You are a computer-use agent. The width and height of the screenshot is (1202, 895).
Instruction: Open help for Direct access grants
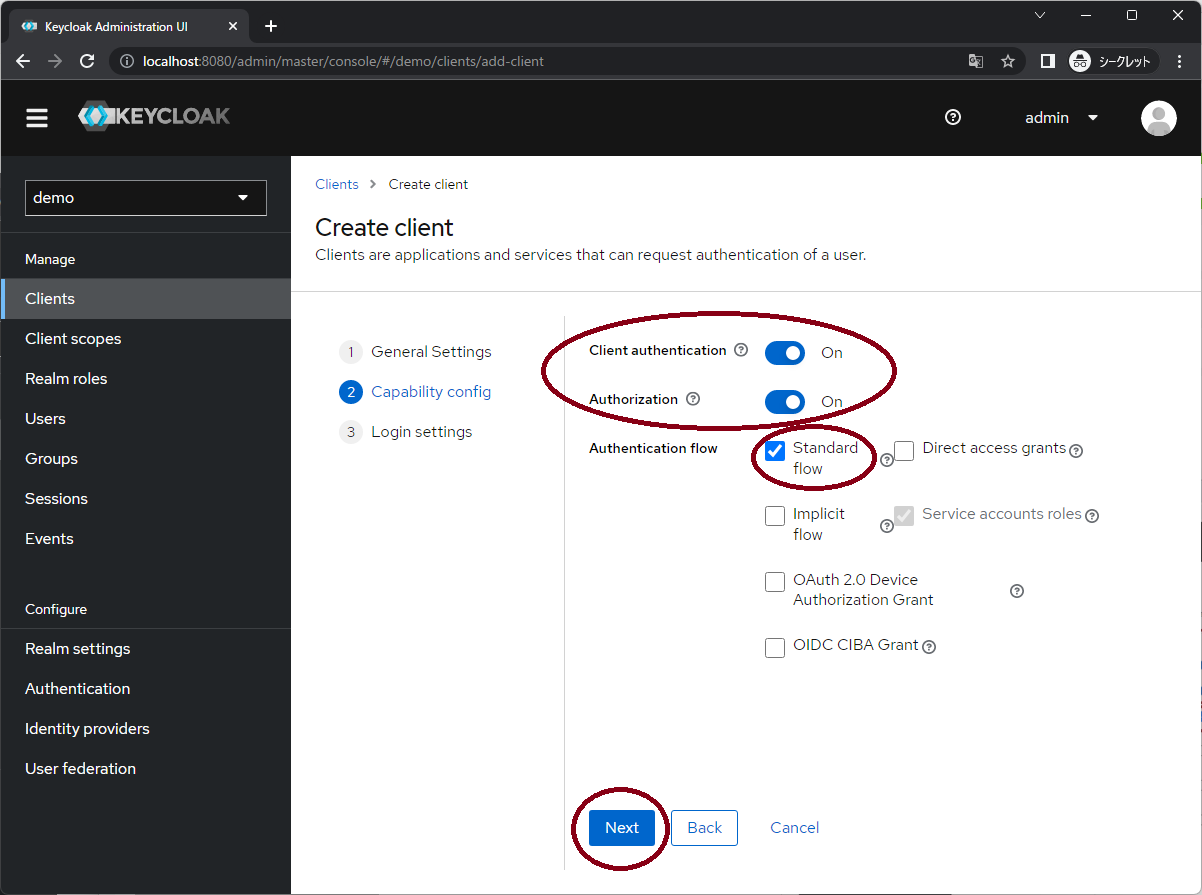(x=1076, y=451)
